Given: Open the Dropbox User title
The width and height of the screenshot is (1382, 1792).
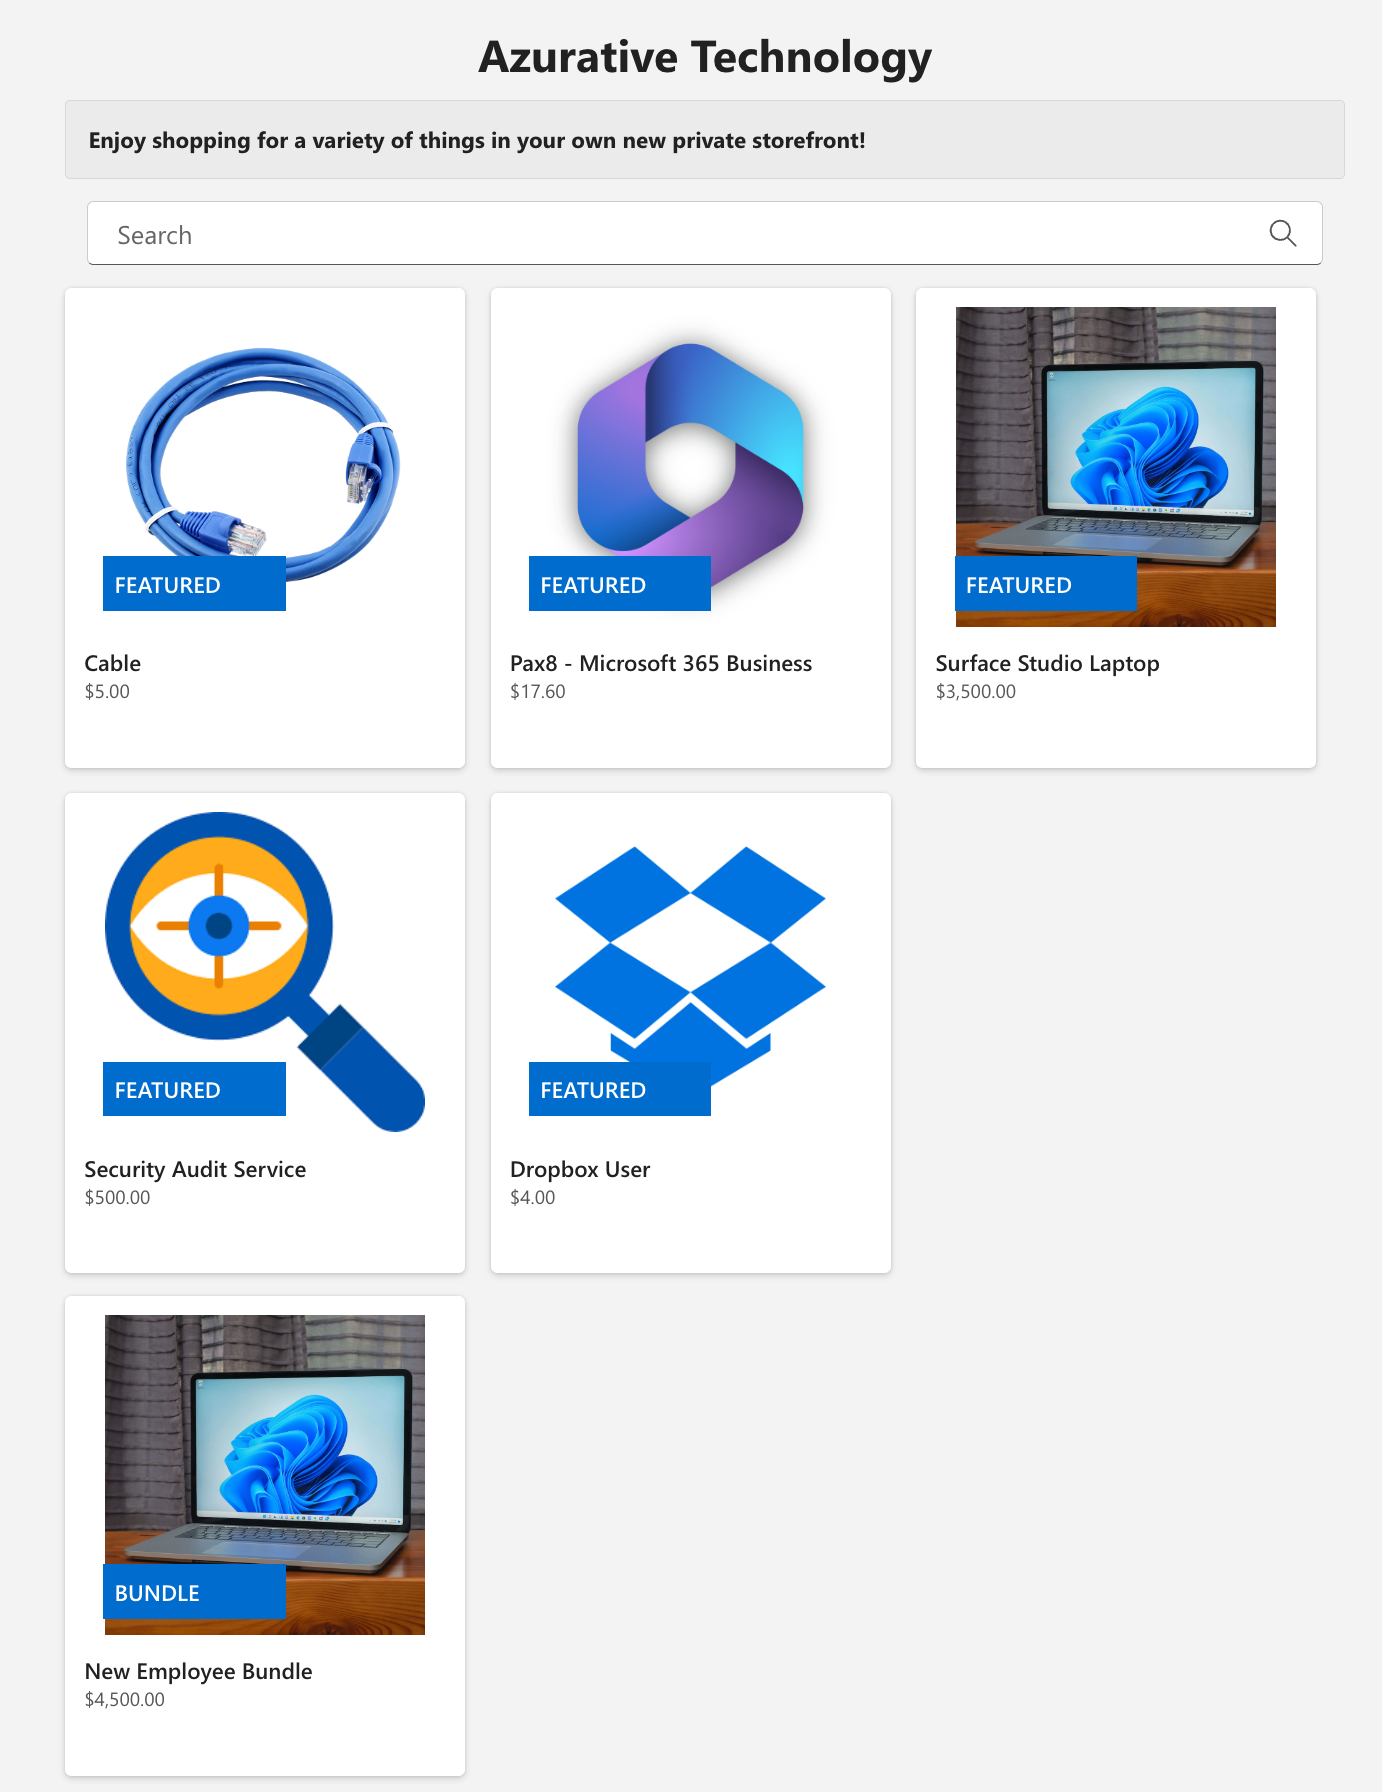Looking at the screenshot, I should [580, 1170].
